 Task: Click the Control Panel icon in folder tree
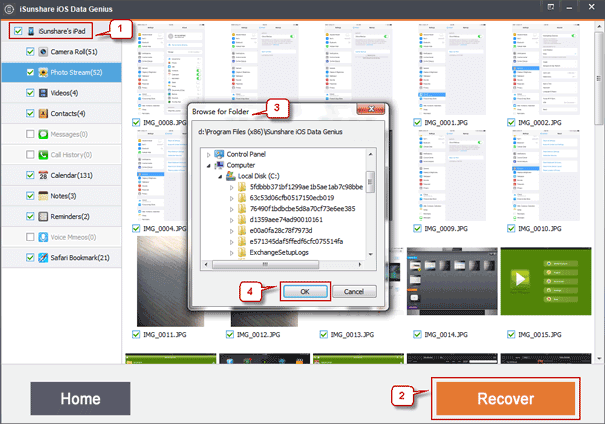pos(219,154)
